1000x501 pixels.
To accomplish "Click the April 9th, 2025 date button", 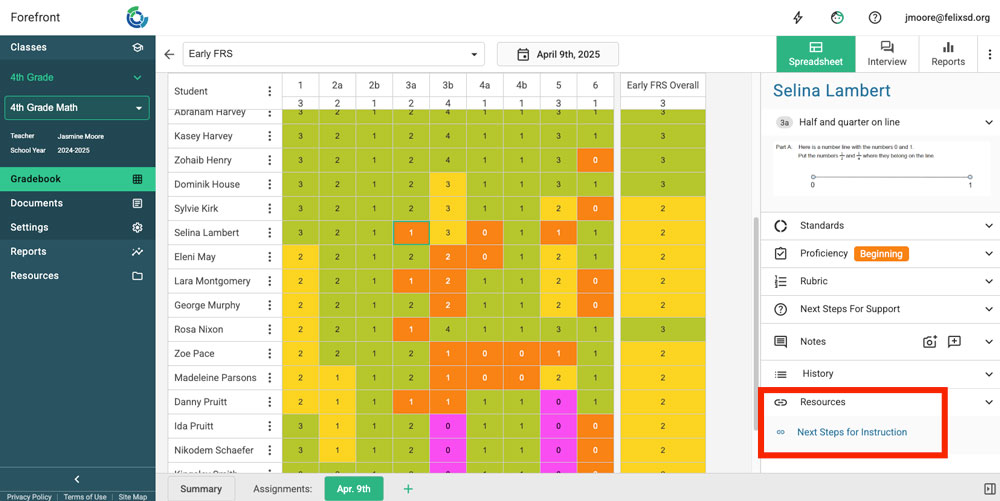I will pos(558,54).
